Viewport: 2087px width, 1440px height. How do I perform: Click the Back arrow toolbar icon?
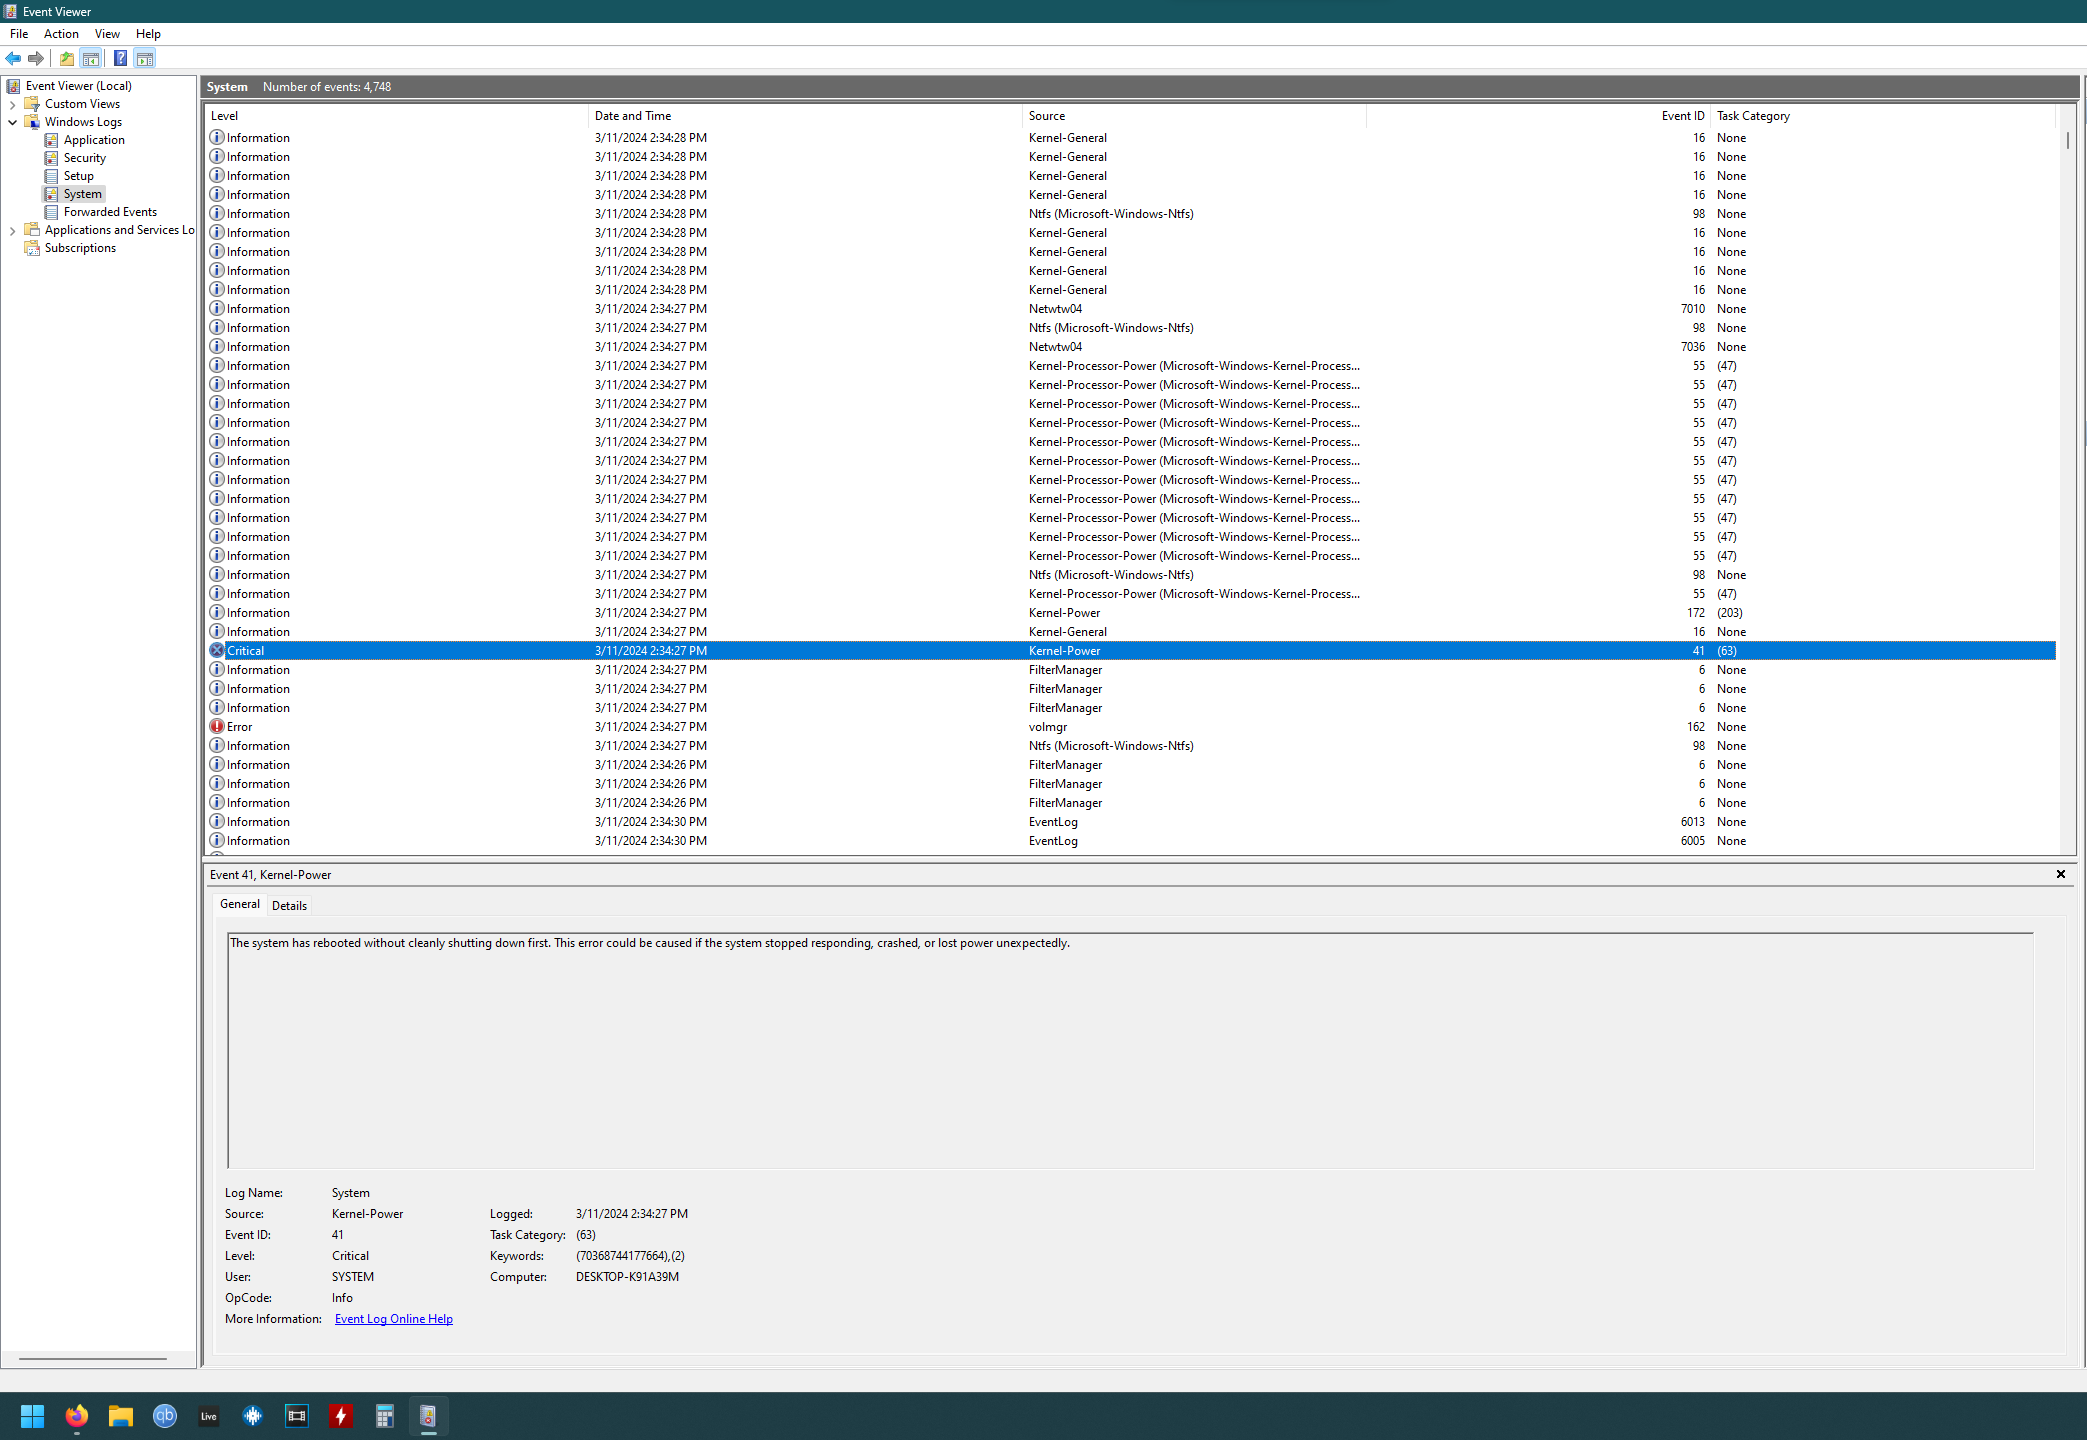(13, 58)
